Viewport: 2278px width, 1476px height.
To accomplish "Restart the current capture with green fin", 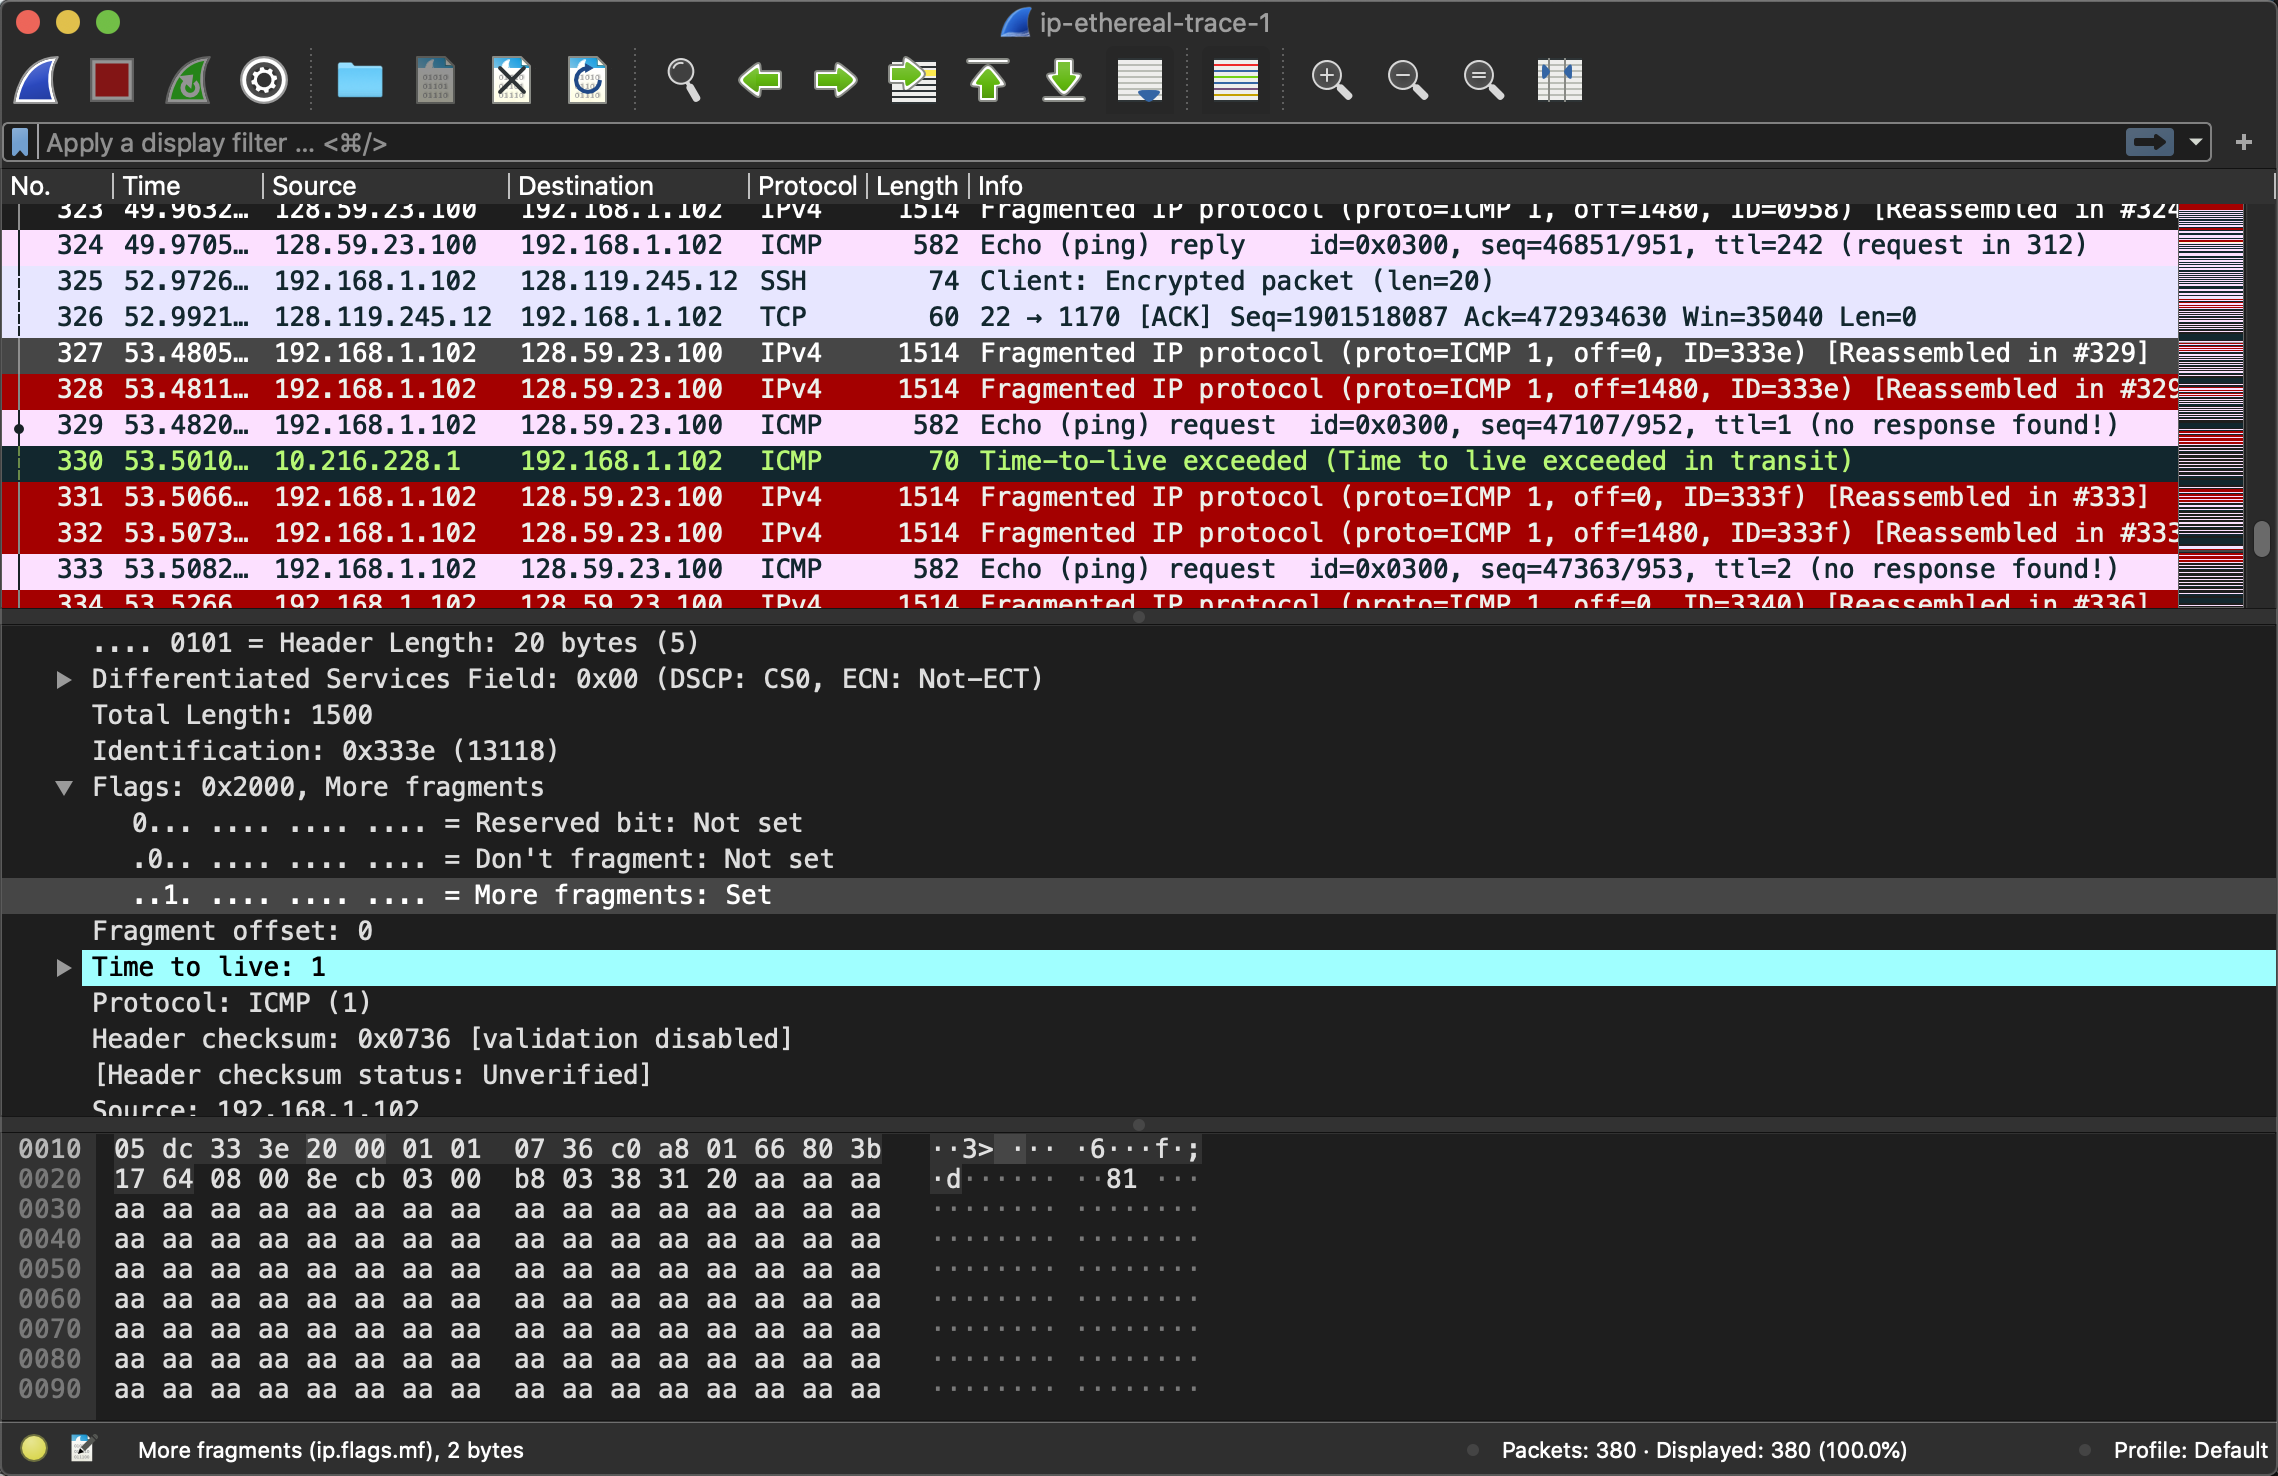I will click(x=187, y=80).
